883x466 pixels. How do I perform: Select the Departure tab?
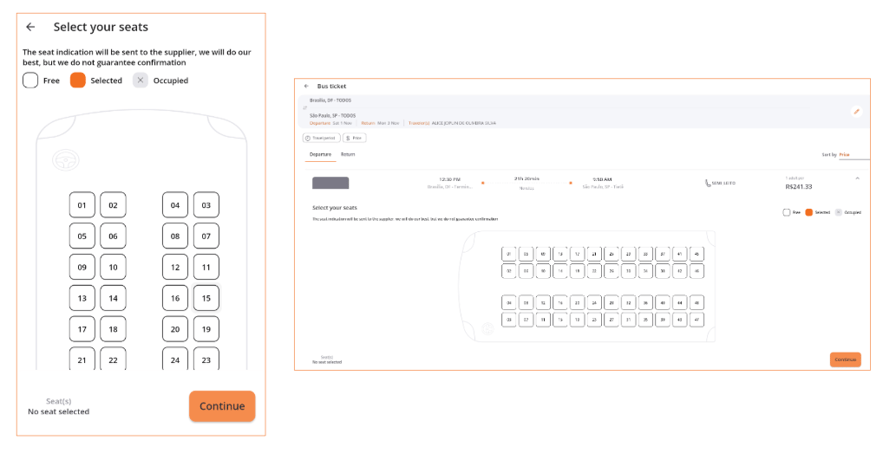pos(320,154)
